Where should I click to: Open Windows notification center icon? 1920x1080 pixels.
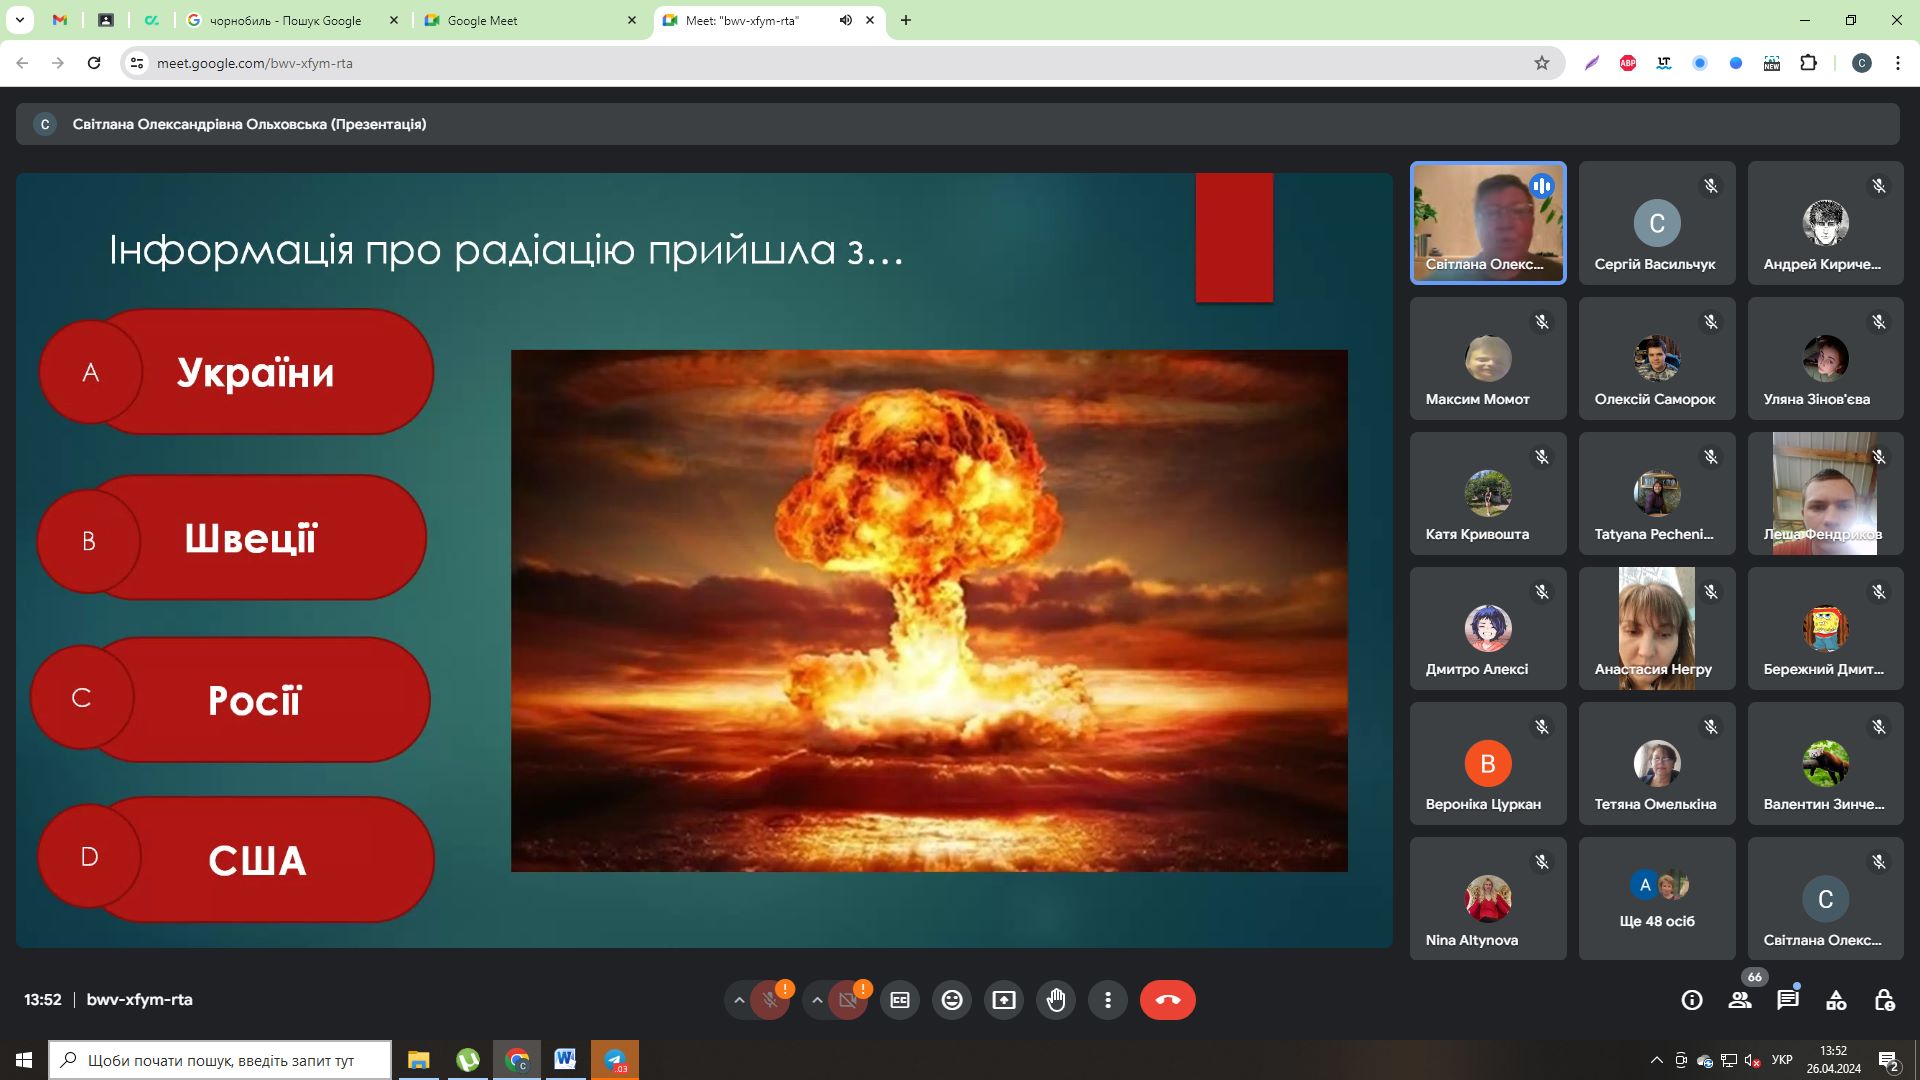1889,1060
